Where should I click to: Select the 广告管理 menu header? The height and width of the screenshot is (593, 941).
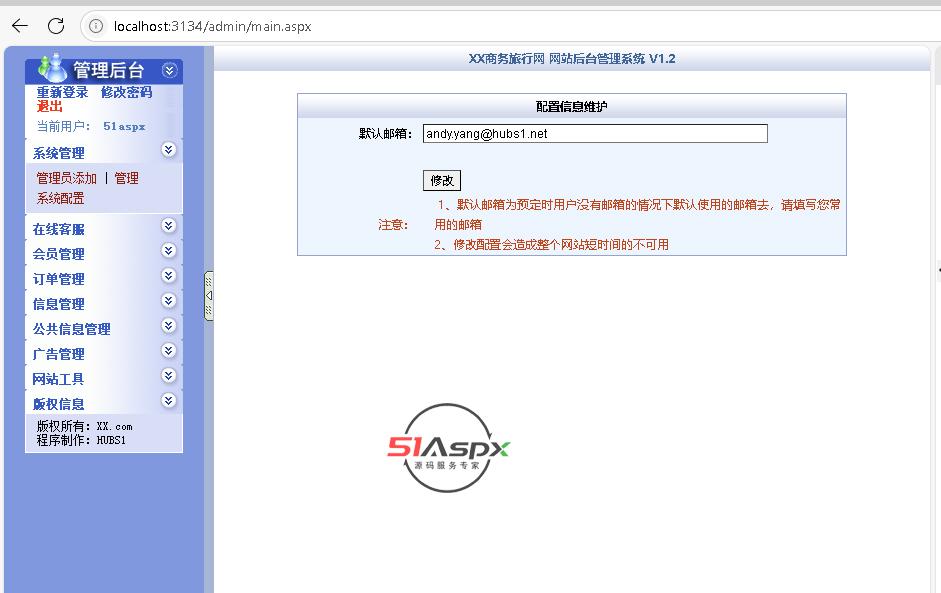(x=59, y=354)
